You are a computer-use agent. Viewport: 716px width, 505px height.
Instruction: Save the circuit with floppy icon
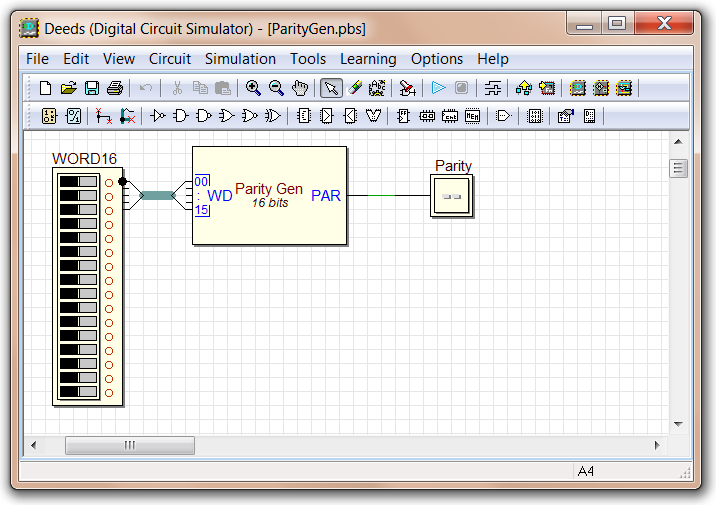(92, 88)
